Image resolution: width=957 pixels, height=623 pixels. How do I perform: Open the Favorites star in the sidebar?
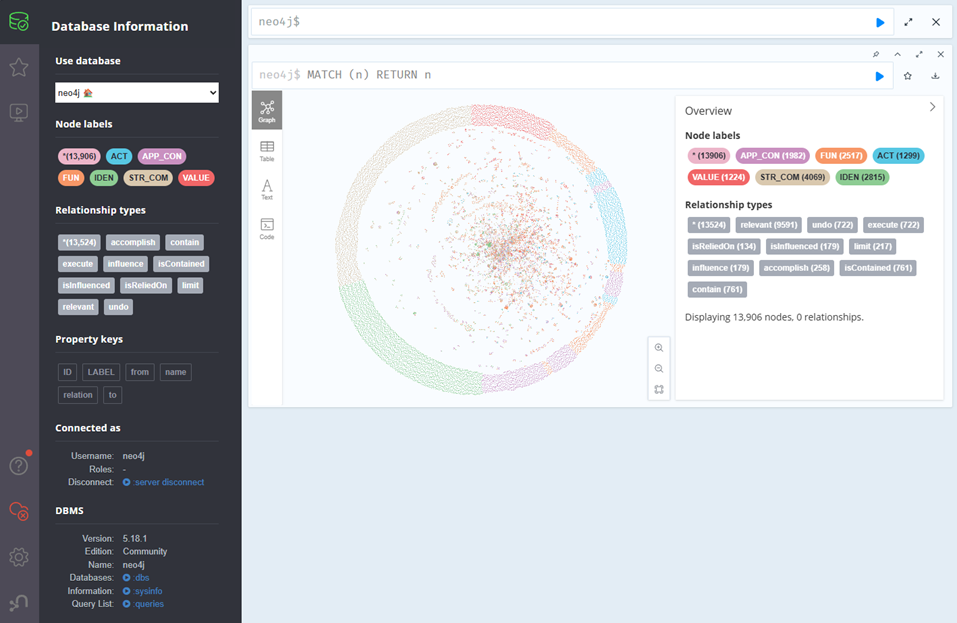[19, 67]
